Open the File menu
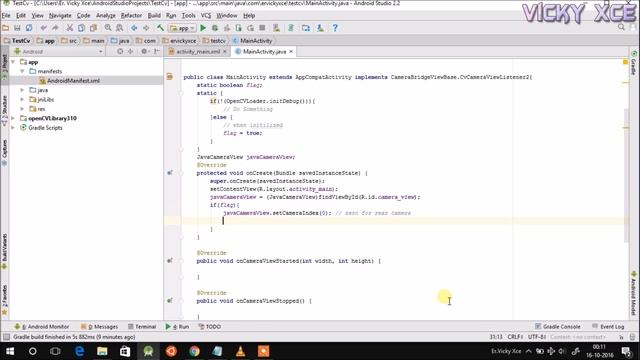Image resolution: width=640 pixels, height=360 pixels. [x=6, y=16]
